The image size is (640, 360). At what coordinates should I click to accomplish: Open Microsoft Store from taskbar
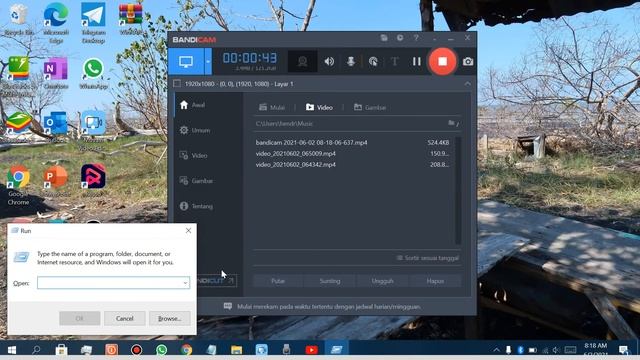(x=62, y=350)
